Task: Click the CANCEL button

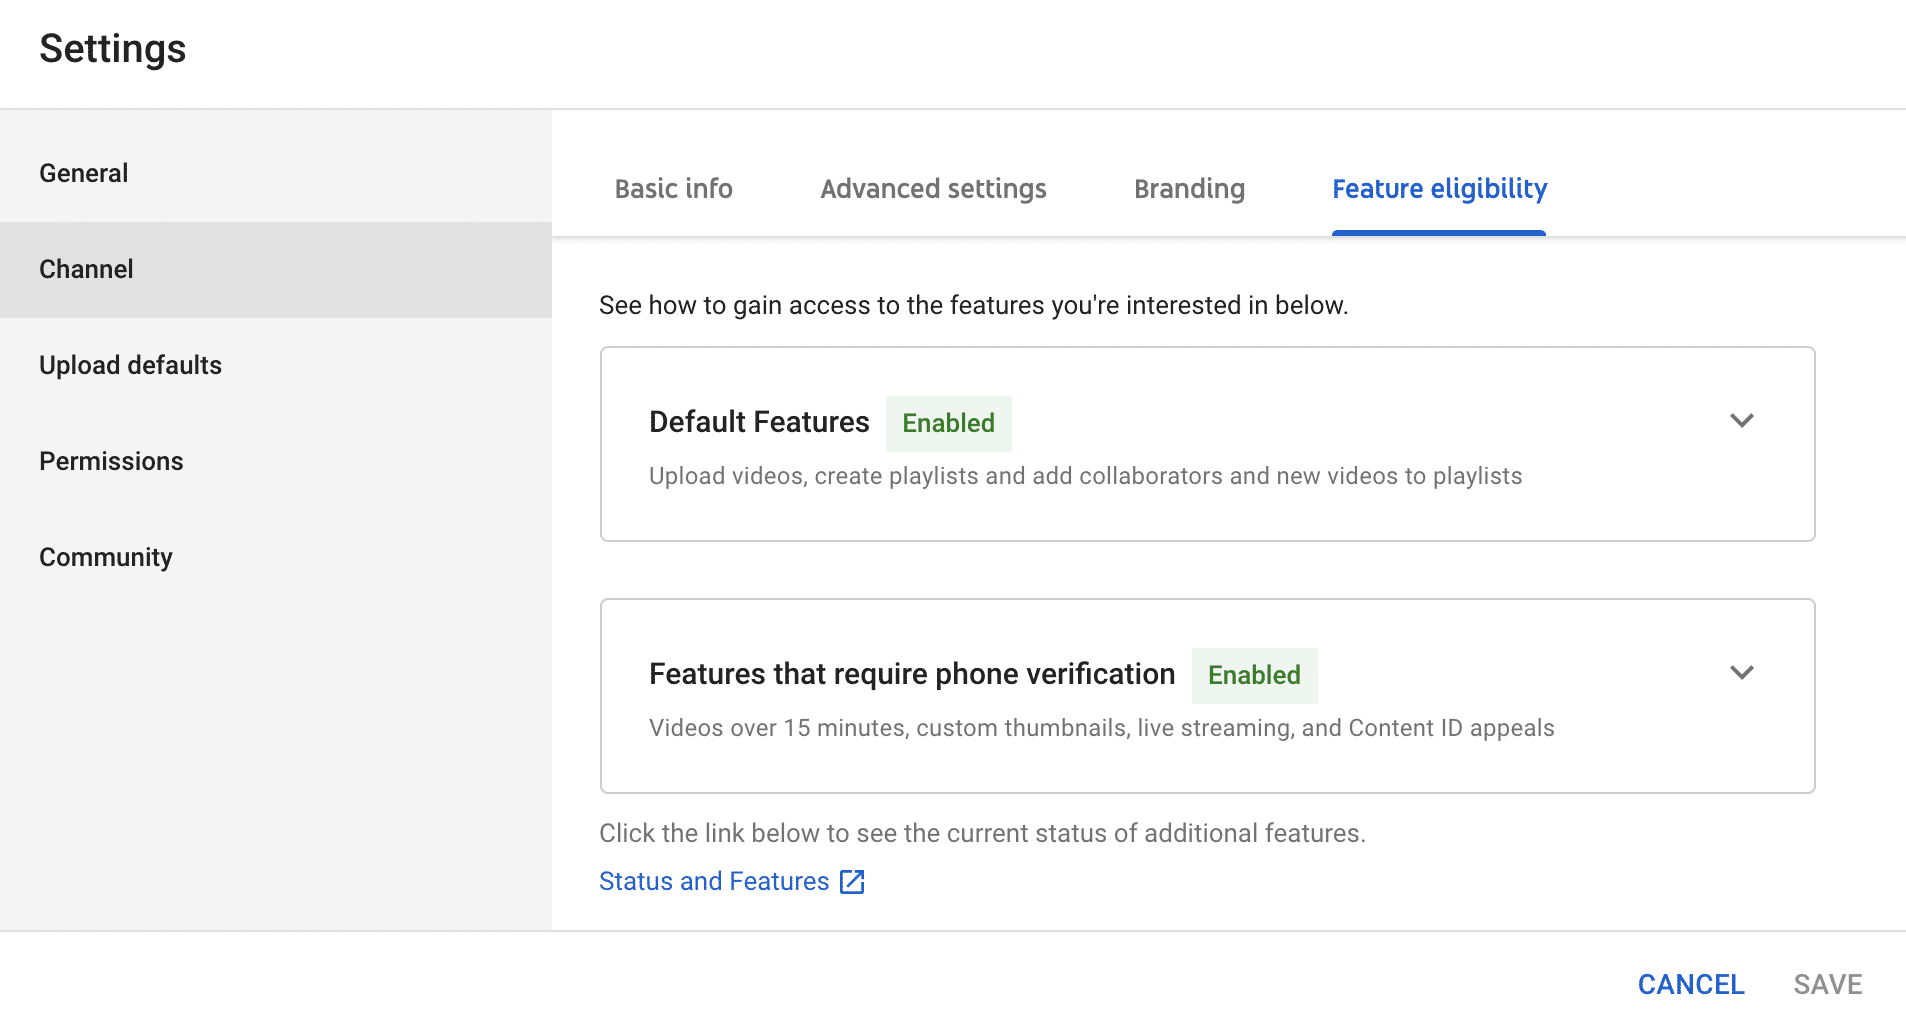Action: coord(1690,984)
